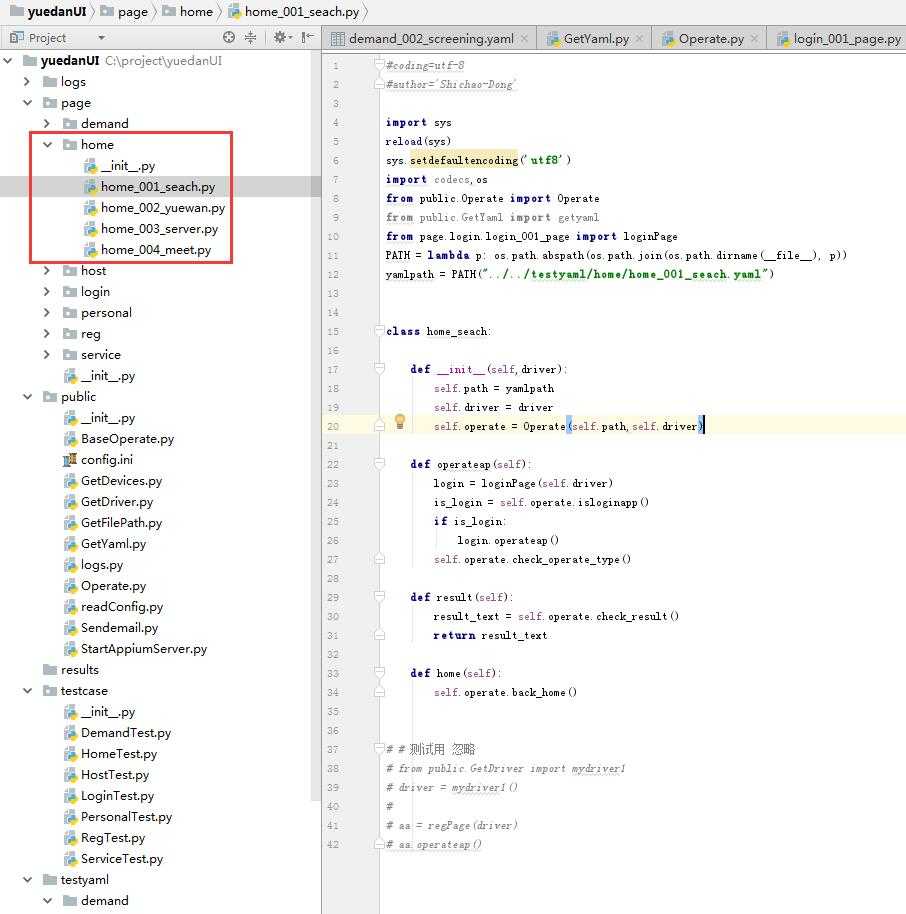Hide the Project panel with hide icon

click(307, 38)
